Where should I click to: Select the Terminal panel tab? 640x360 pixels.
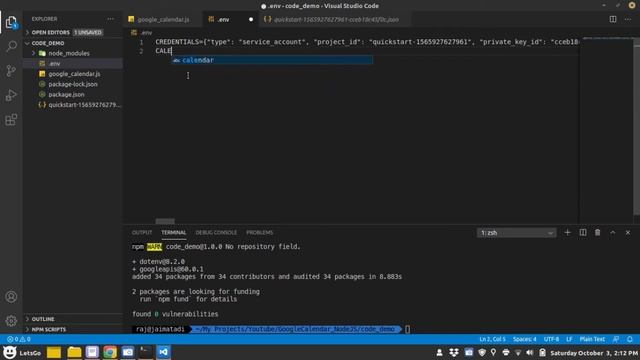pos(173,232)
